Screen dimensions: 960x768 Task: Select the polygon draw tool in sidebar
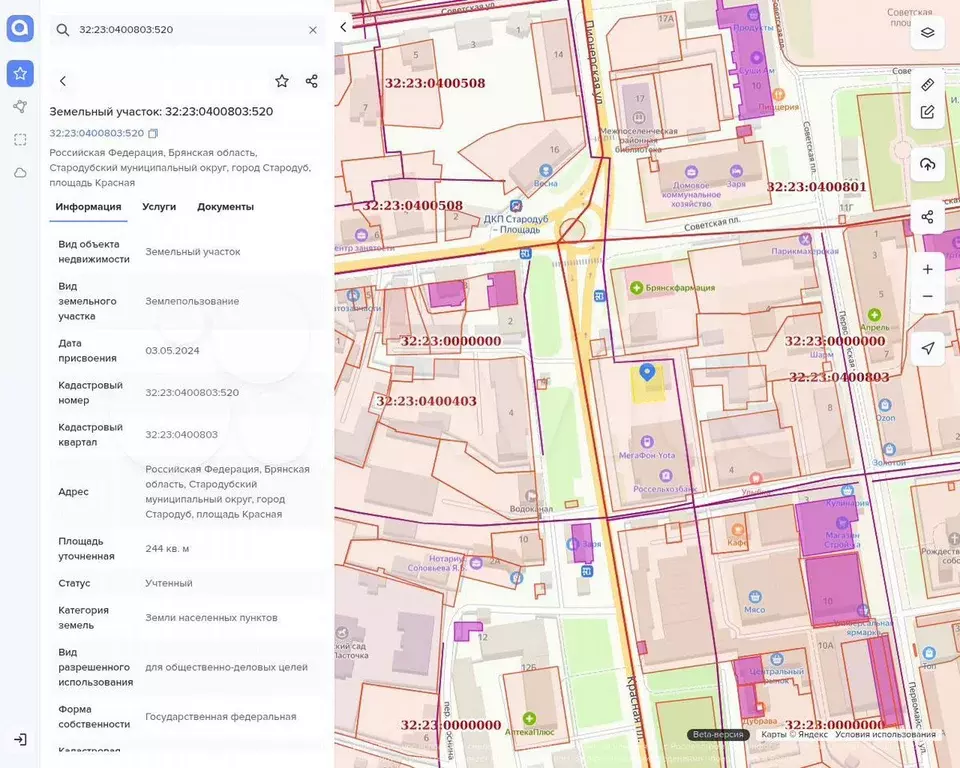(20, 107)
